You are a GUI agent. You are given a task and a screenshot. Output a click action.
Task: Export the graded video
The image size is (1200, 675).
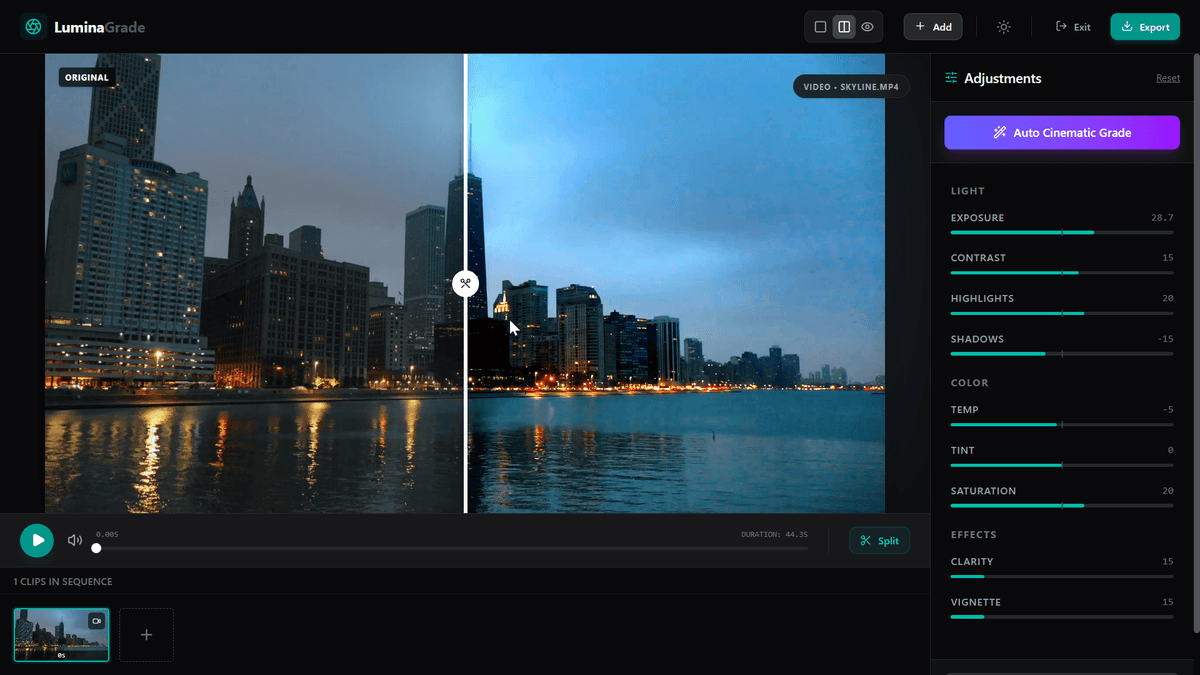1145,27
